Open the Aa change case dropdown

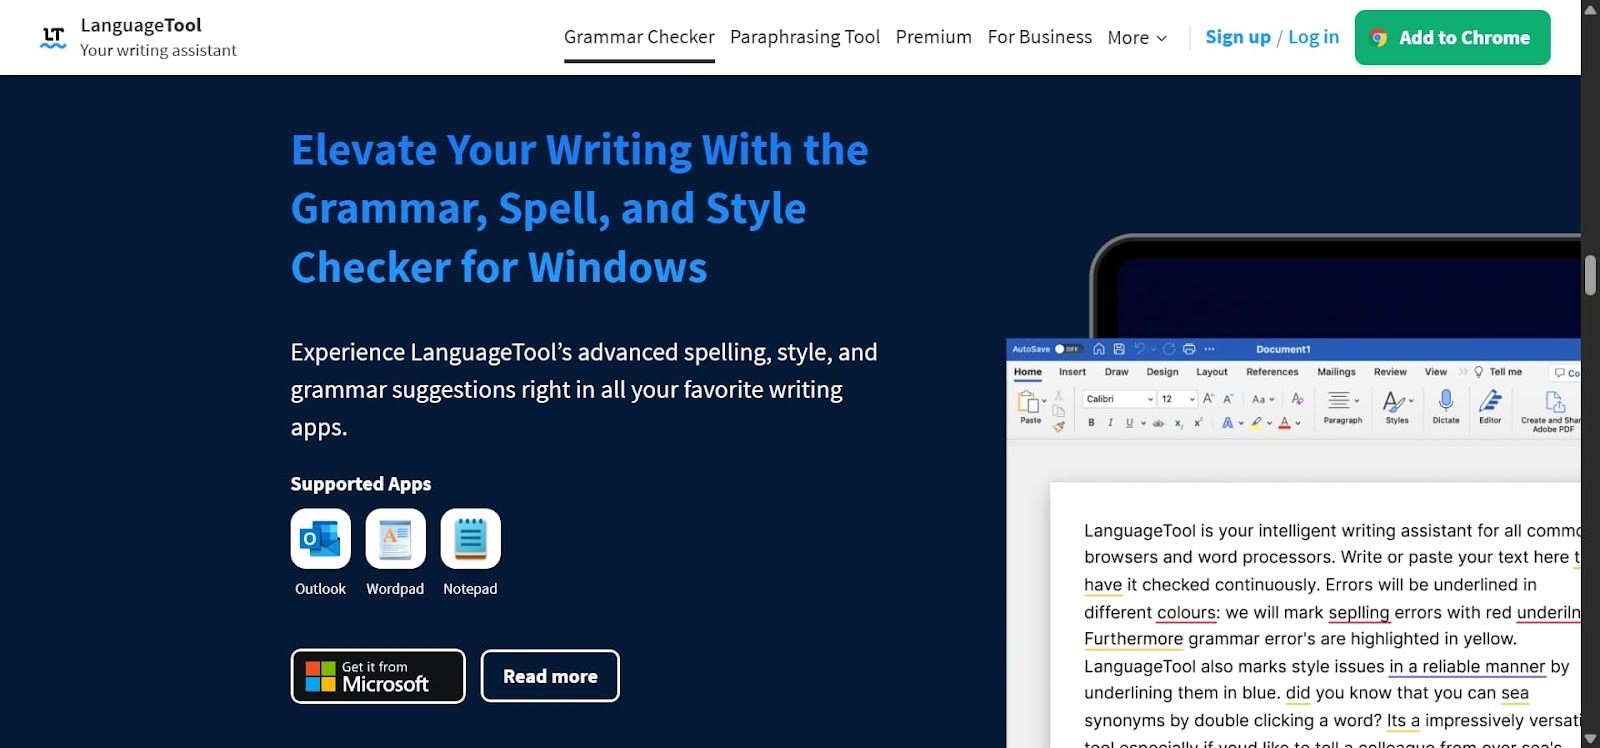coord(1263,399)
